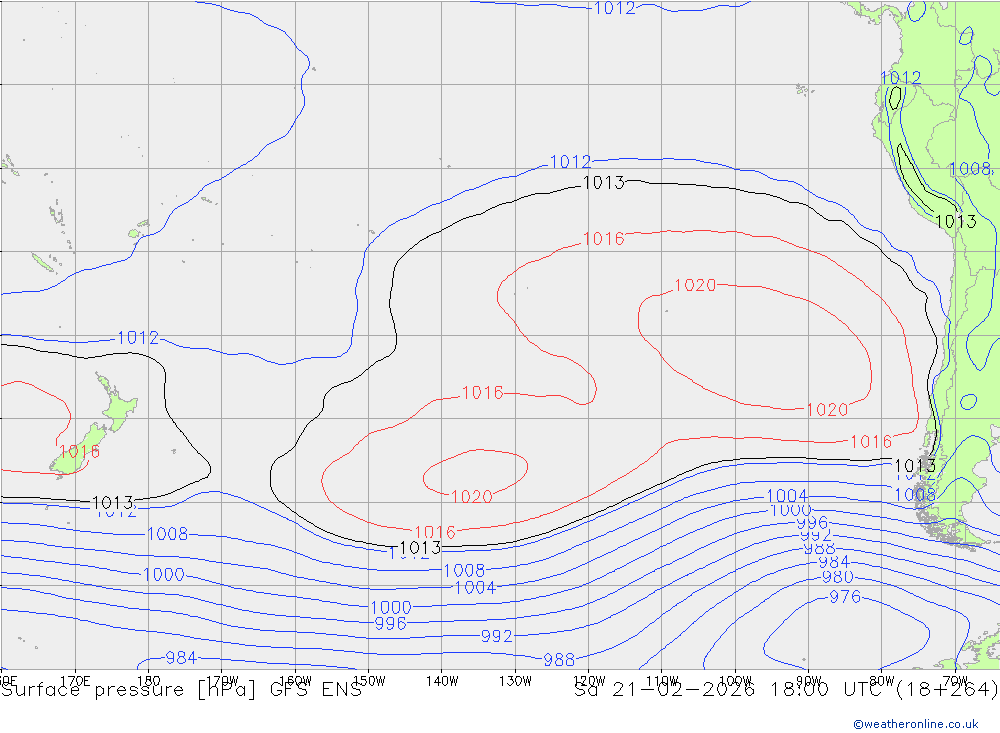Click New Zealand's North Island on the map
The image size is (1000, 733).
click(119, 404)
